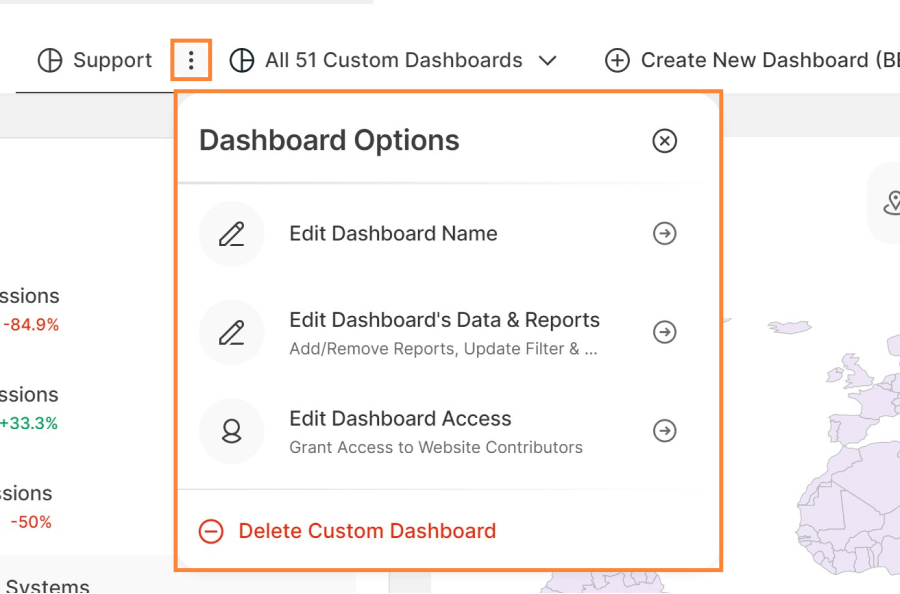This screenshot has width=900, height=594.
Task: Expand dropdown chevron of All 51 Custom Dashboards
Action: [547, 61]
